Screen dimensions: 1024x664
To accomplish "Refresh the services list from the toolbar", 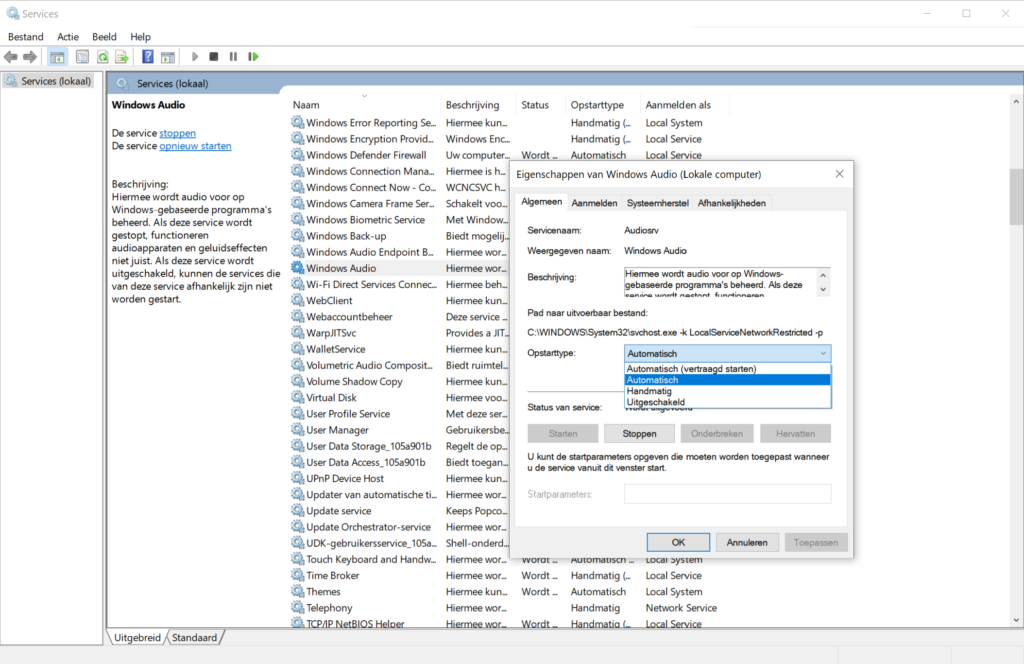I will [103, 57].
